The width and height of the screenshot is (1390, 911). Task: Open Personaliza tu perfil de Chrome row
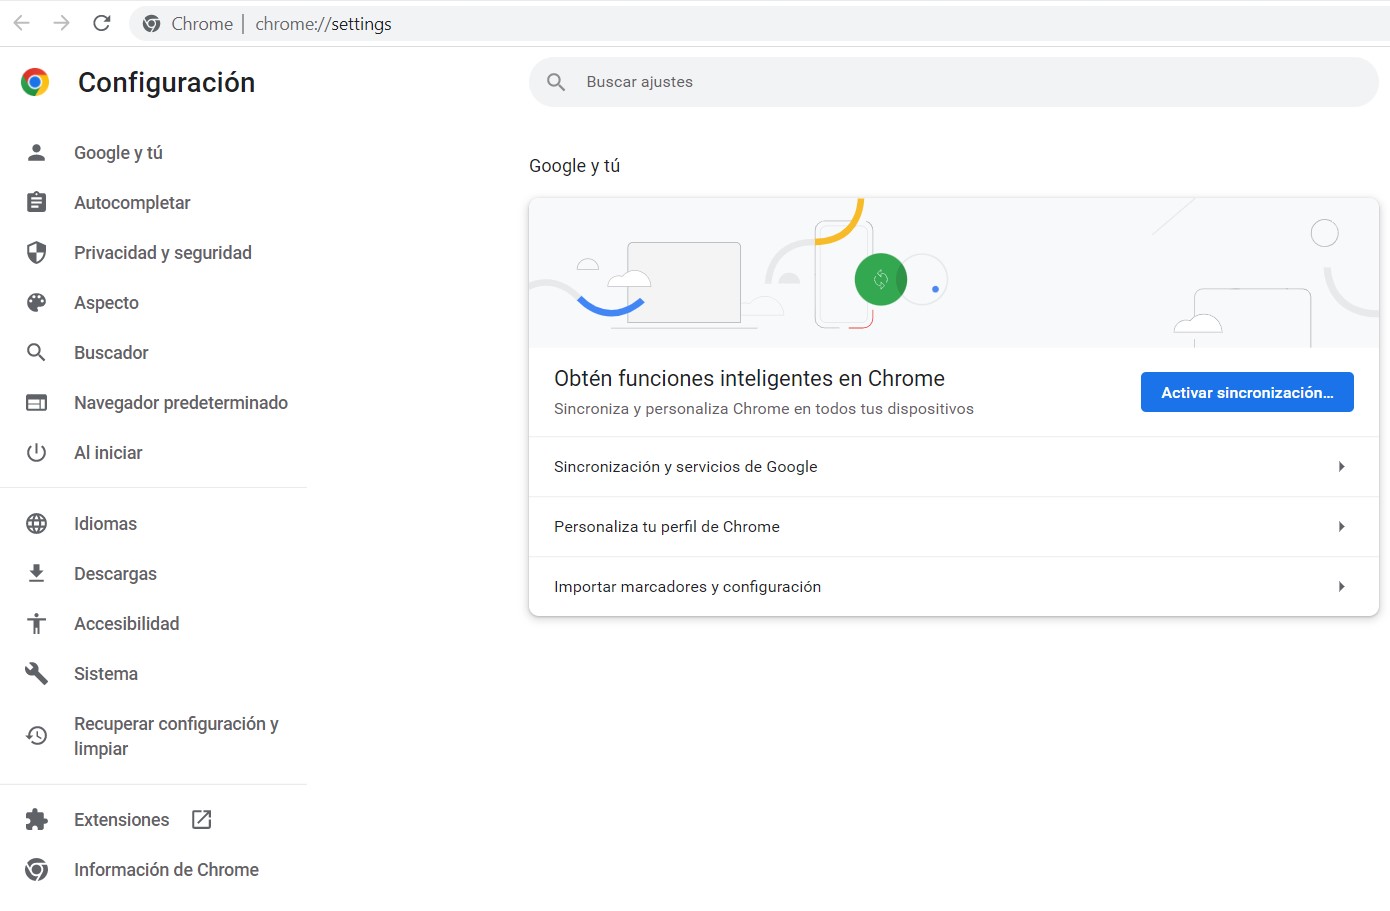click(954, 527)
